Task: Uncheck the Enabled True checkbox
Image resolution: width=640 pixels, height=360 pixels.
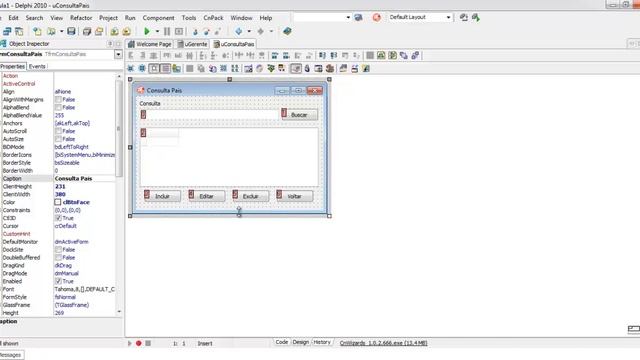Action: tap(58, 281)
